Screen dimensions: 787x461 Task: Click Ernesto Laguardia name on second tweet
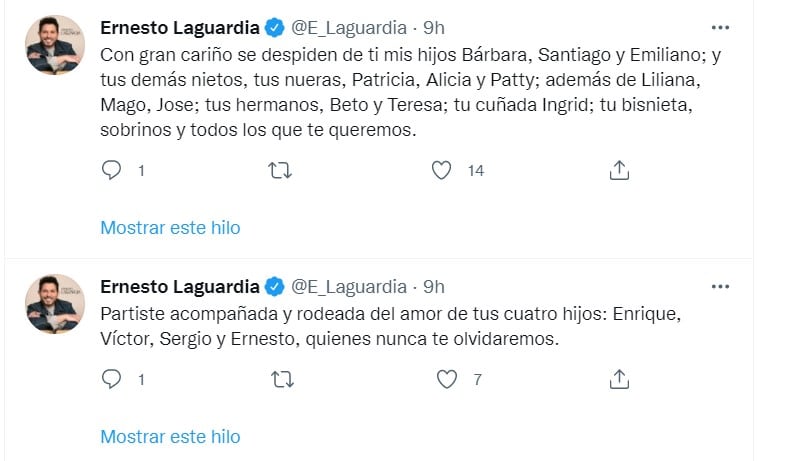[180, 287]
